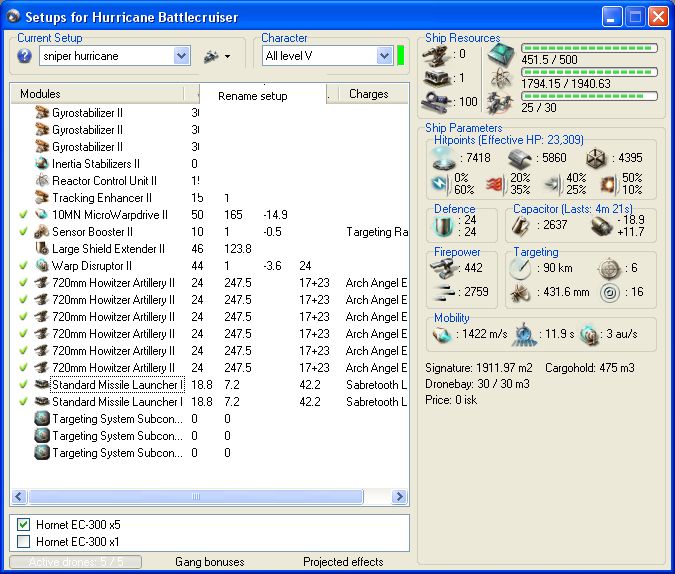
Task: Open the ship selection icon button
Action: tap(211, 56)
